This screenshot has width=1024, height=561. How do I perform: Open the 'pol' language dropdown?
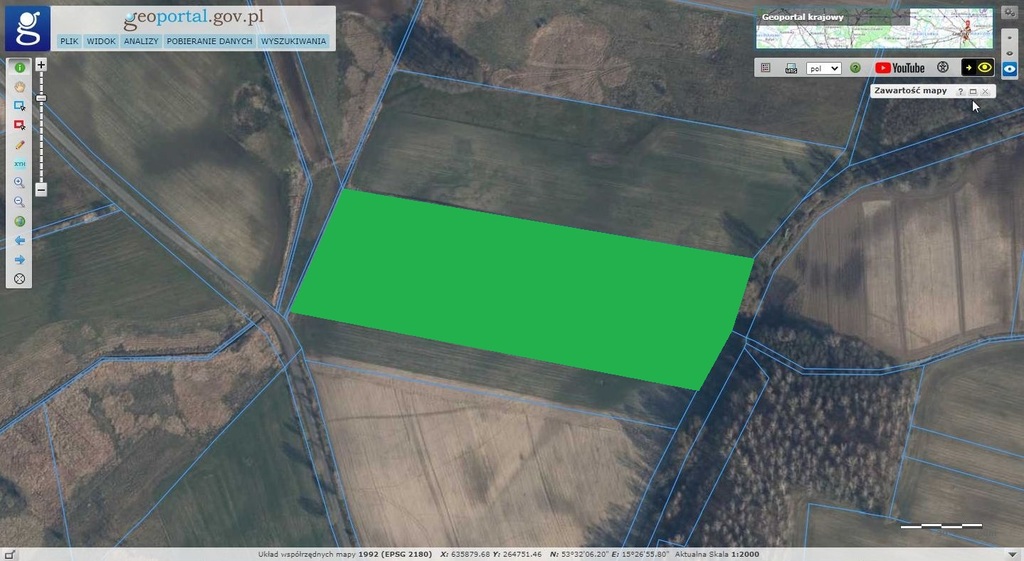(x=823, y=68)
